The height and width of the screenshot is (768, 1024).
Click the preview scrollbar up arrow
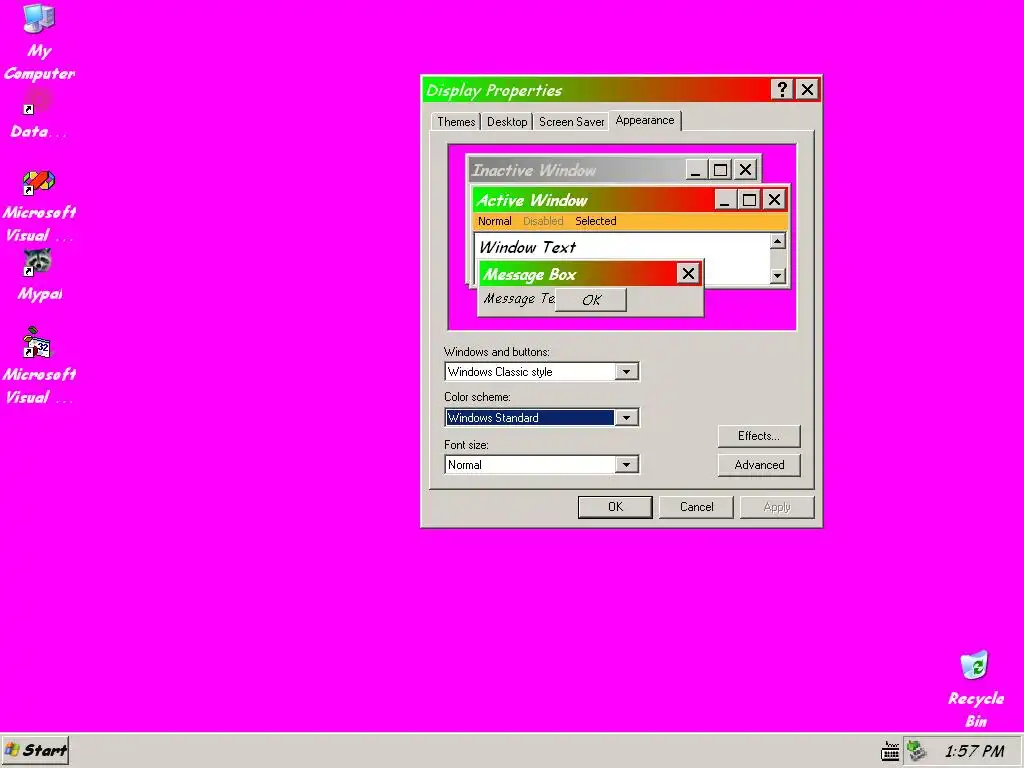(x=777, y=242)
